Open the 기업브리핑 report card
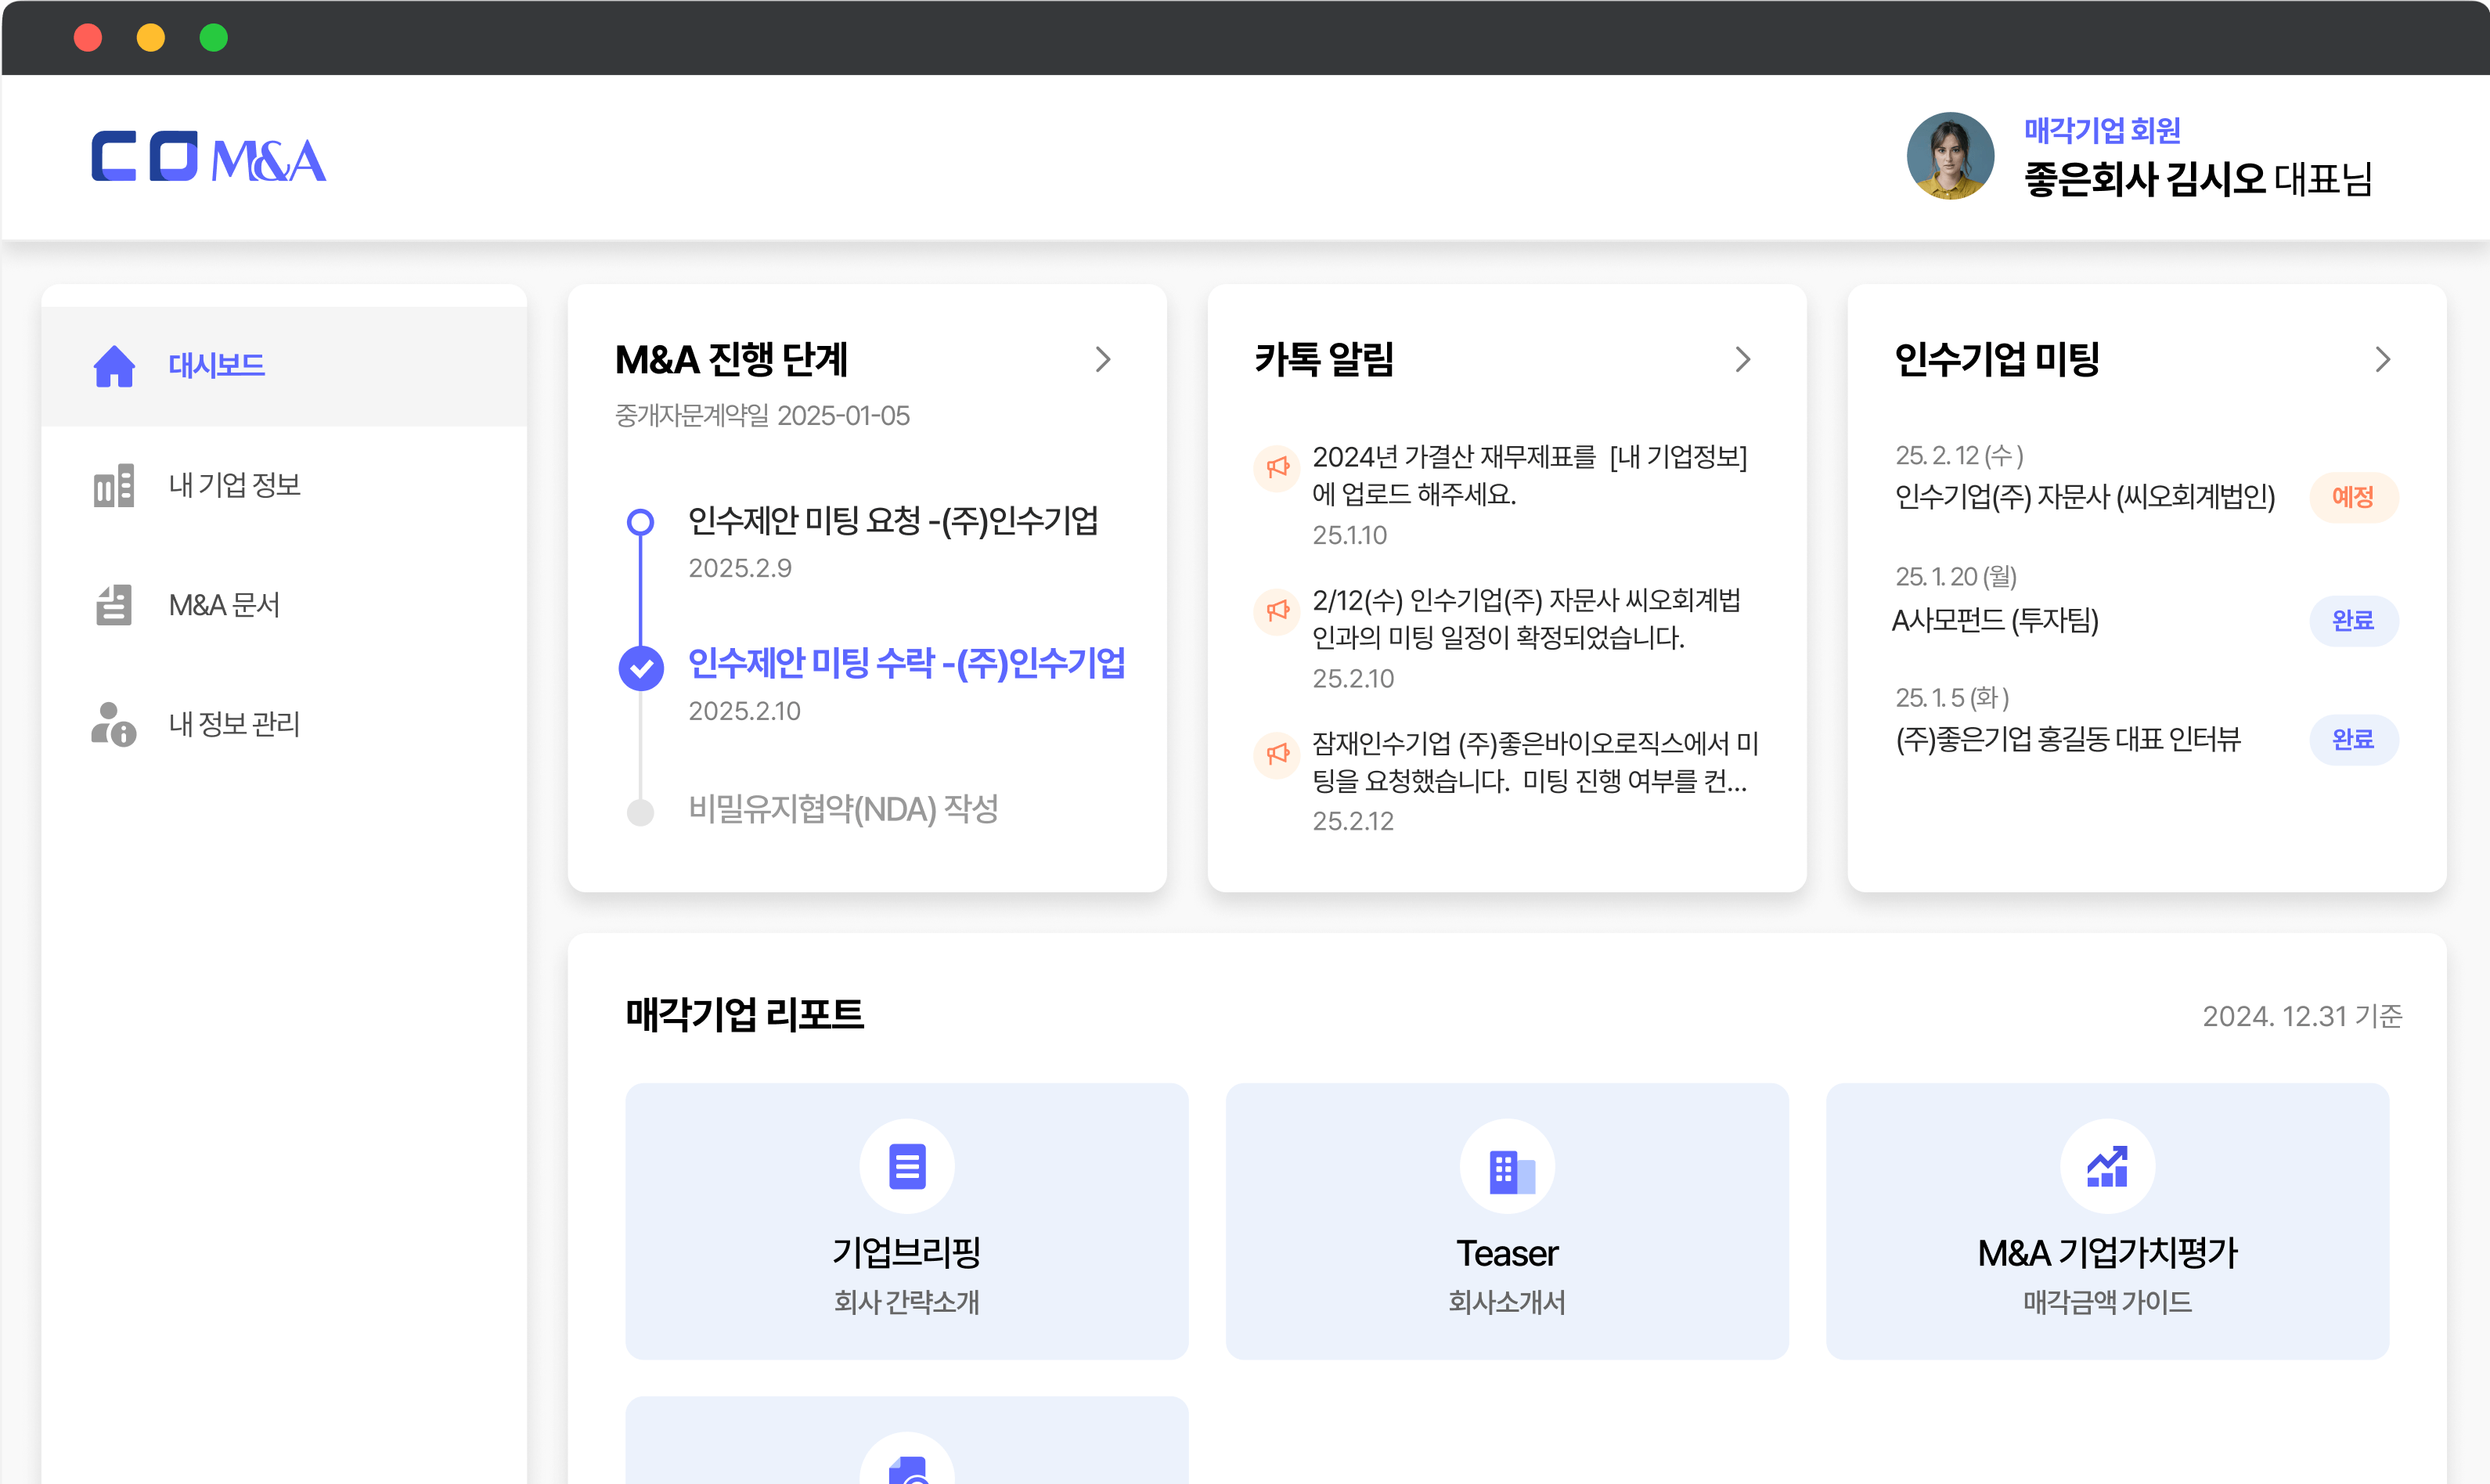 (907, 1221)
